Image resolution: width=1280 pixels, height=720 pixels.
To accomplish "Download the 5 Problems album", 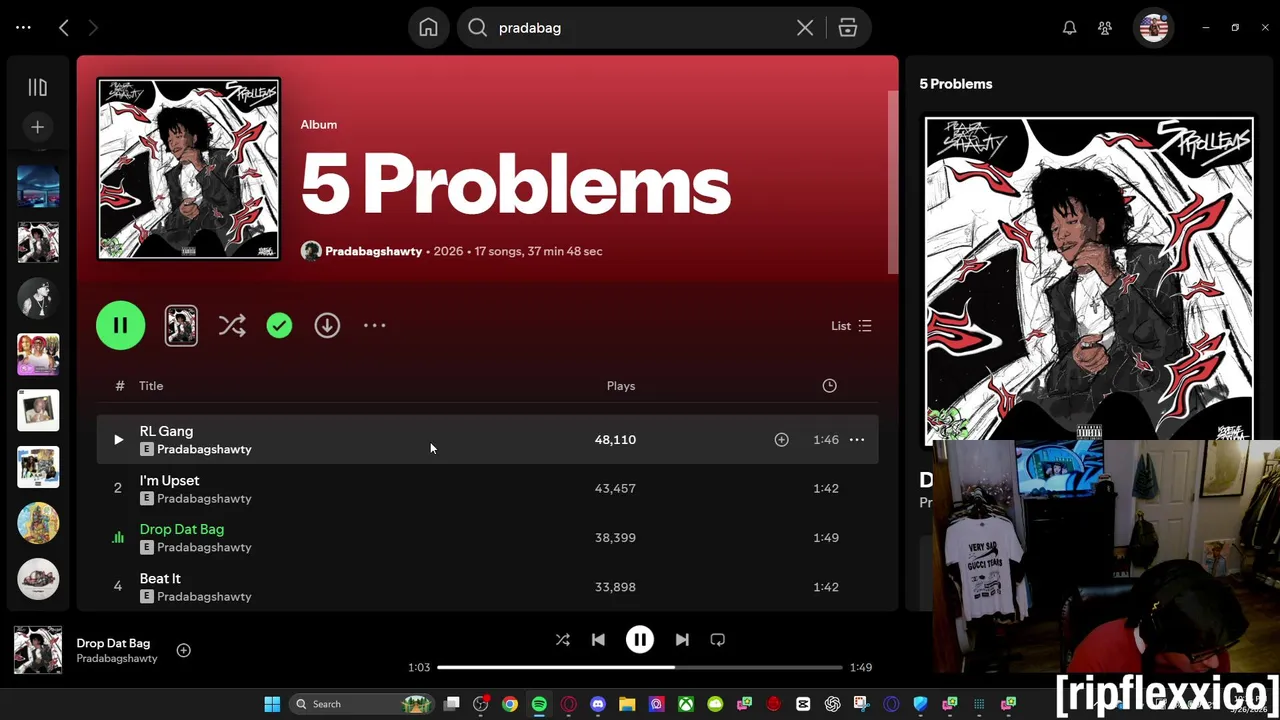I will (327, 325).
